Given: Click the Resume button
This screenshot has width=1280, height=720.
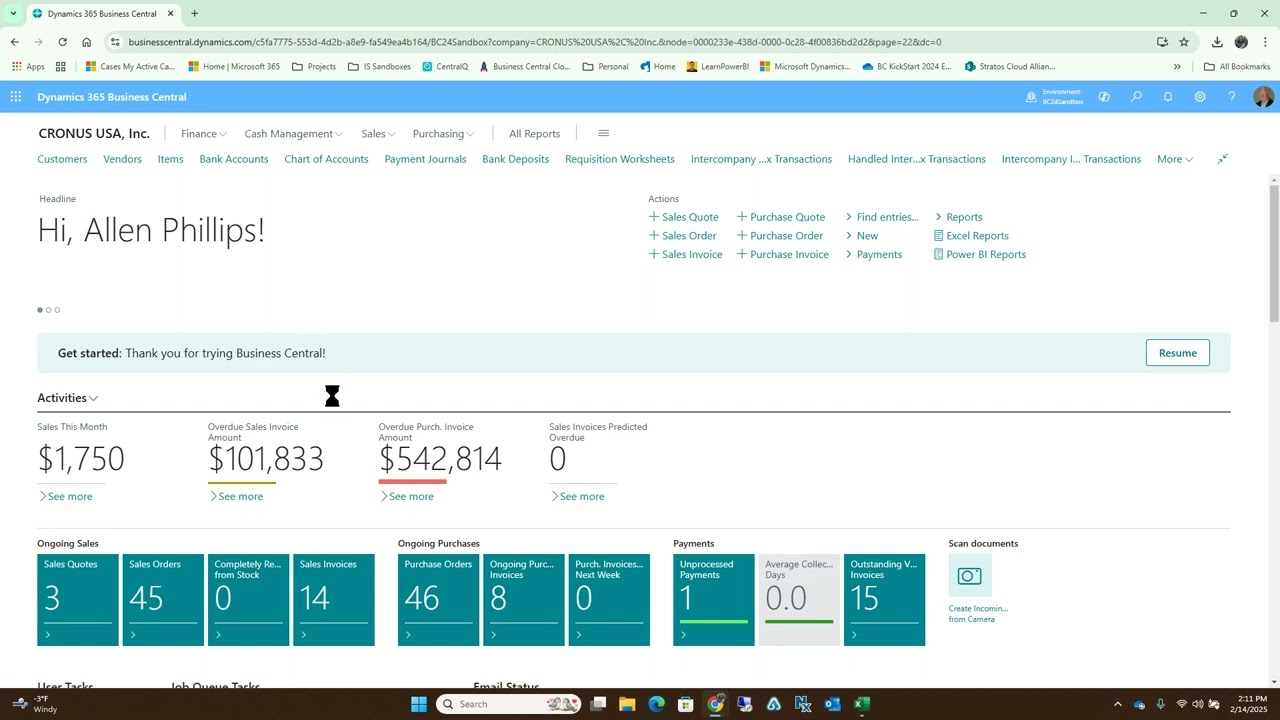Looking at the screenshot, I should point(1177,353).
